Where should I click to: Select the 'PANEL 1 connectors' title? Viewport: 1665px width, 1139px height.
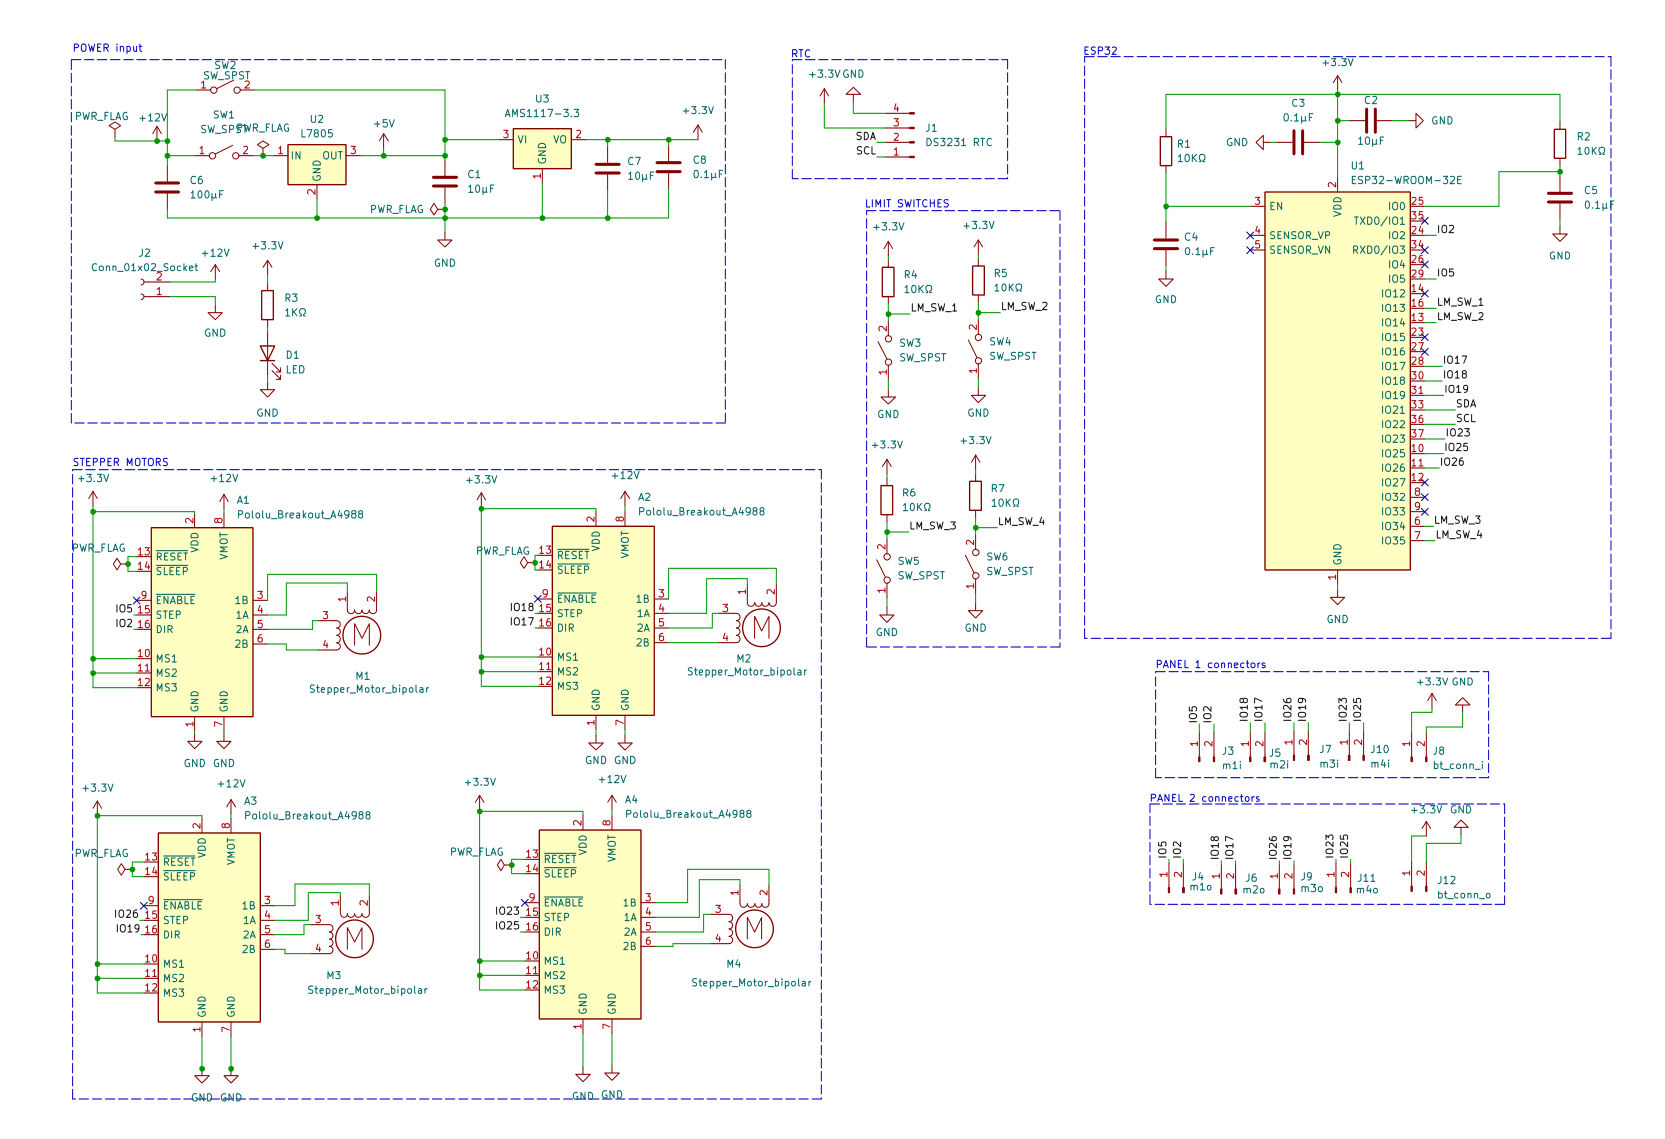[1211, 664]
